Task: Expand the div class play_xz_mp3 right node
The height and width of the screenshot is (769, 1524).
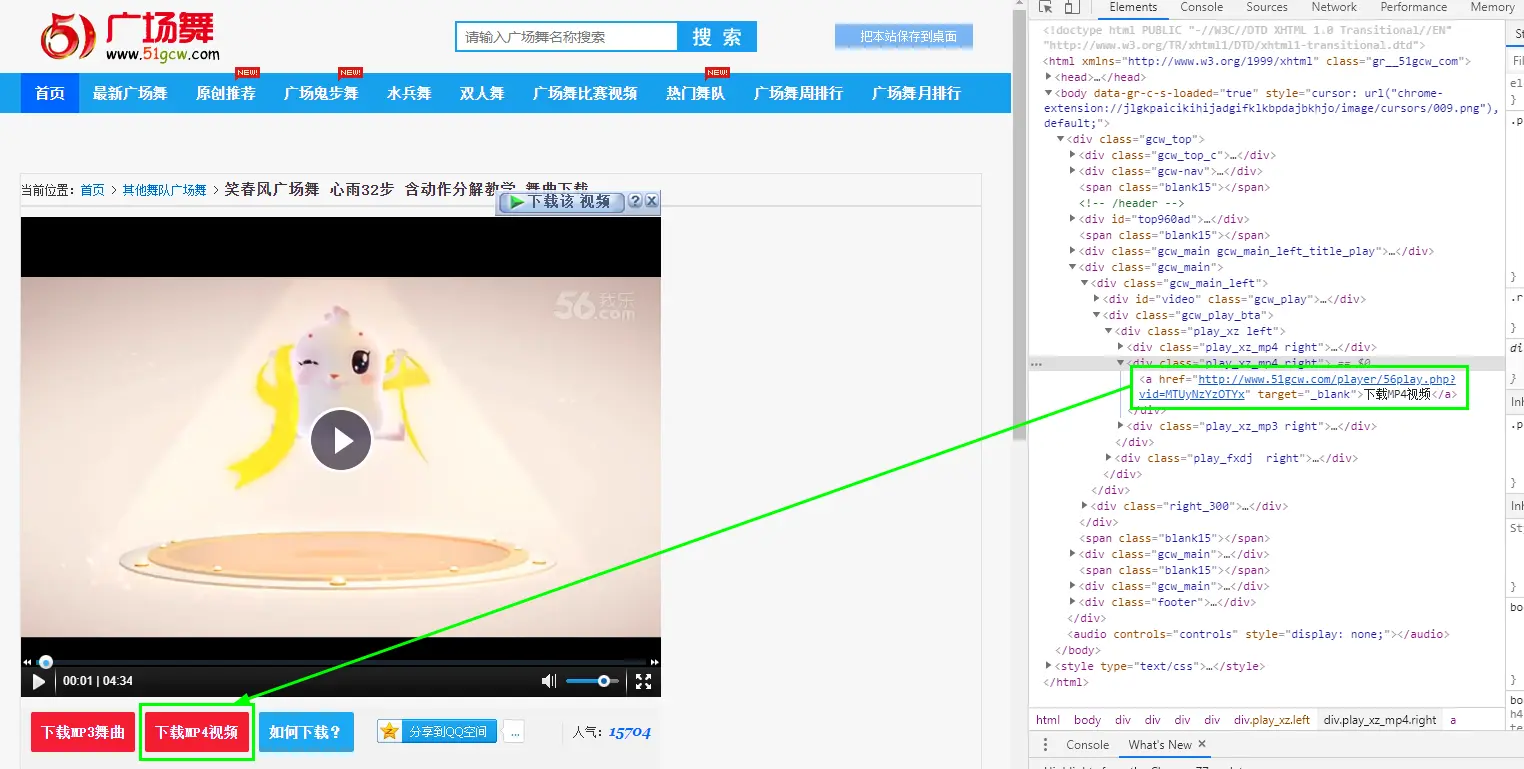Action: point(1121,426)
